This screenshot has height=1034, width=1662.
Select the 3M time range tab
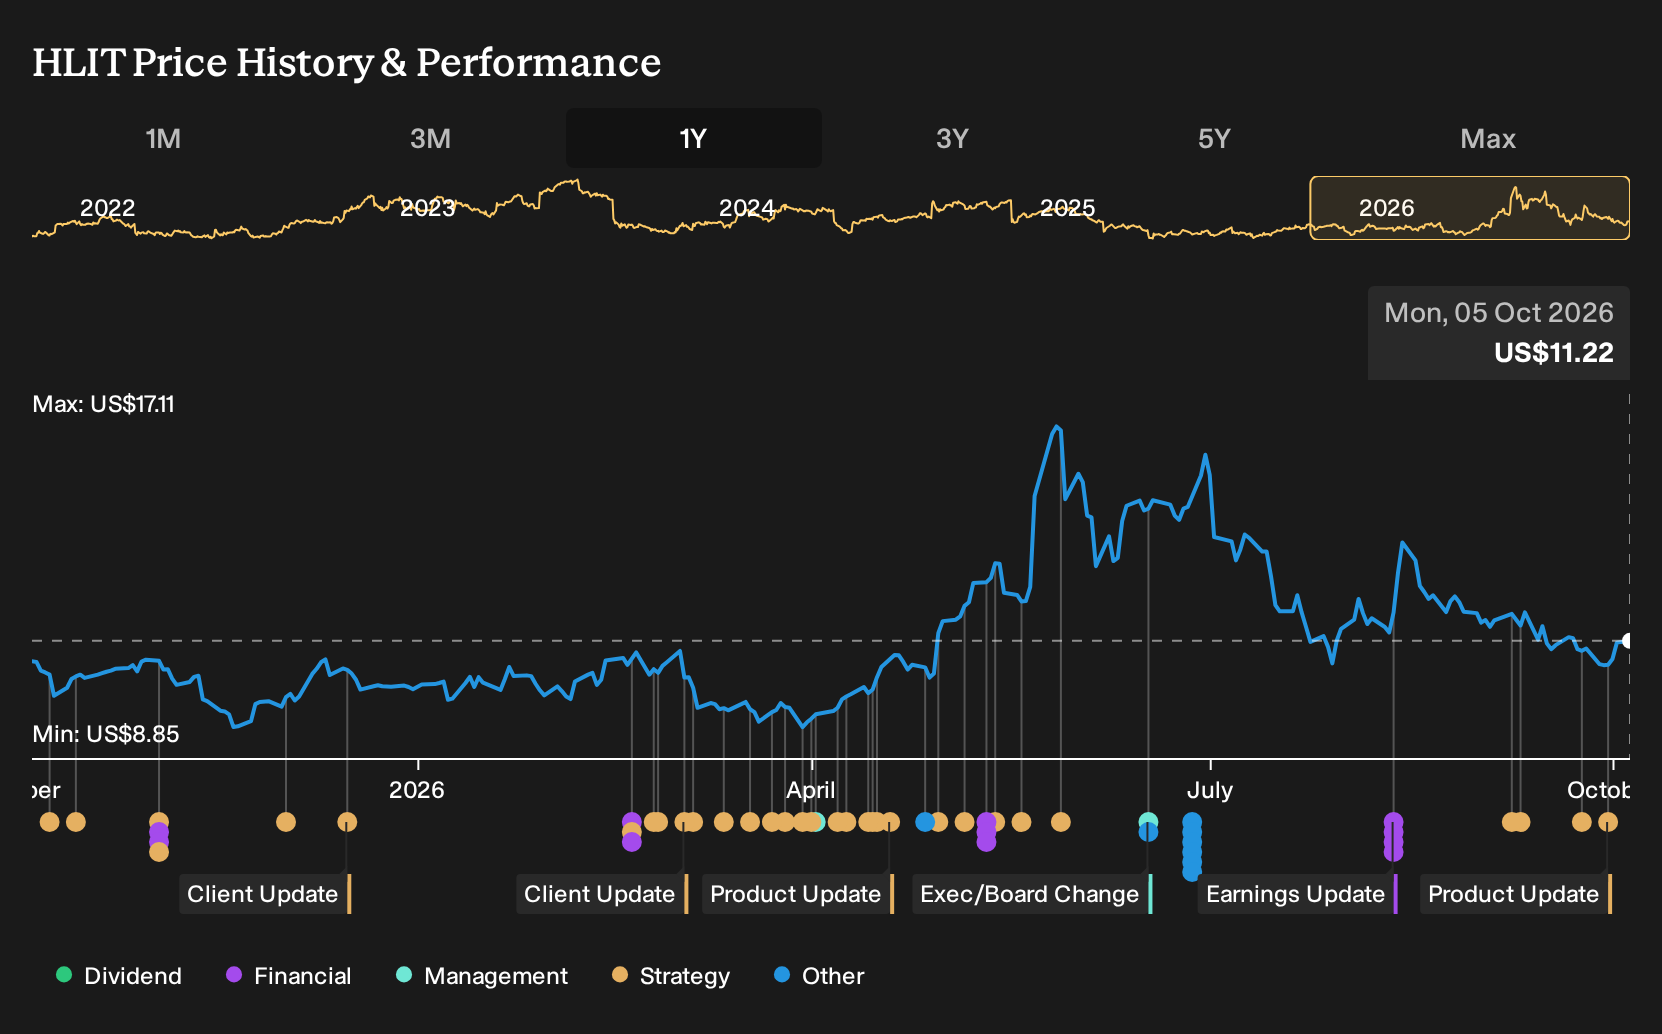(x=430, y=138)
